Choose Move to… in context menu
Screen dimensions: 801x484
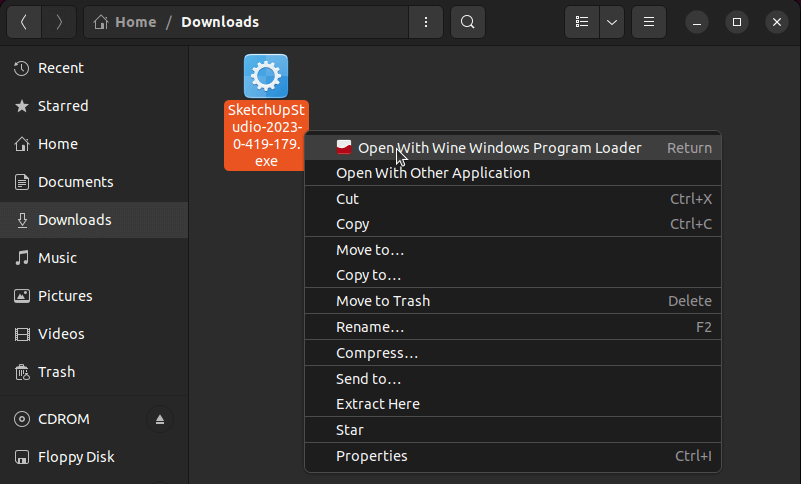[513, 250]
